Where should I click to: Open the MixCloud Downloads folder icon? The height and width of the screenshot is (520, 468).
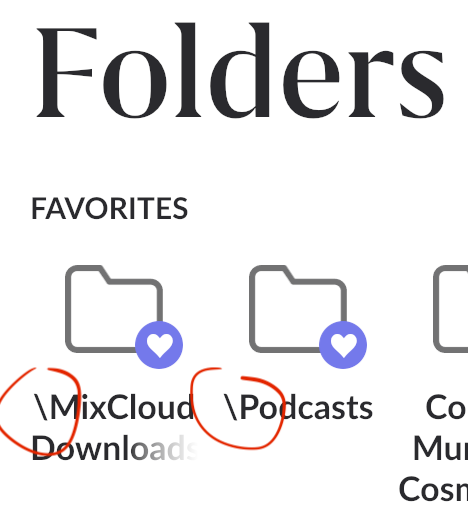coord(114,309)
